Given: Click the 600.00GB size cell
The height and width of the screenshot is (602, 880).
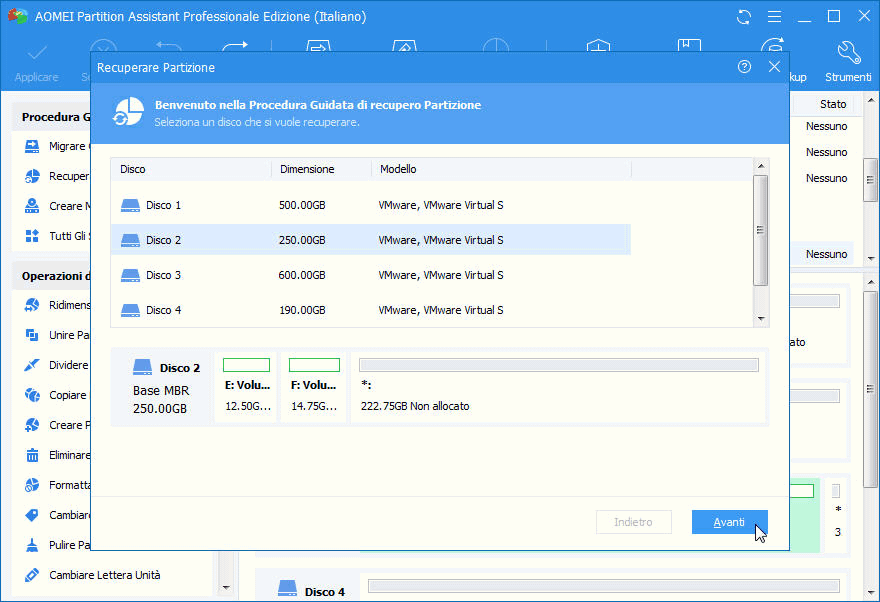Looking at the screenshot, I should click(x=302, y=275).
